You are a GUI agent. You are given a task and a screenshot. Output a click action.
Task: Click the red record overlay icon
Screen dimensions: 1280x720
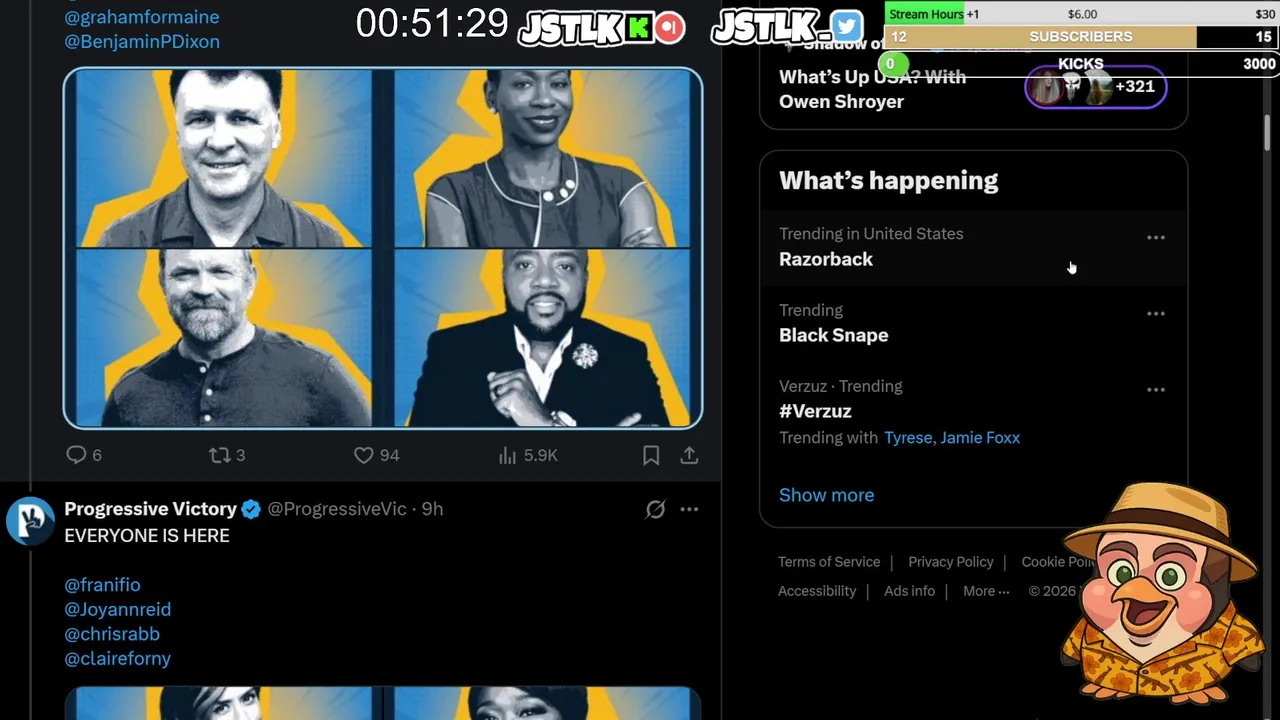(x=669, y=27)
